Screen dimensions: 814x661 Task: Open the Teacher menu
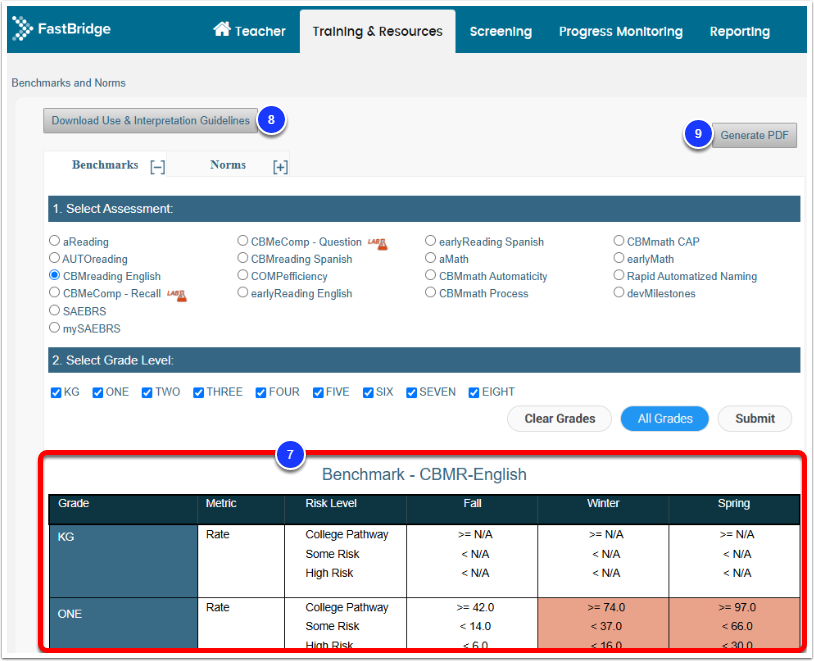click(250, 31)
